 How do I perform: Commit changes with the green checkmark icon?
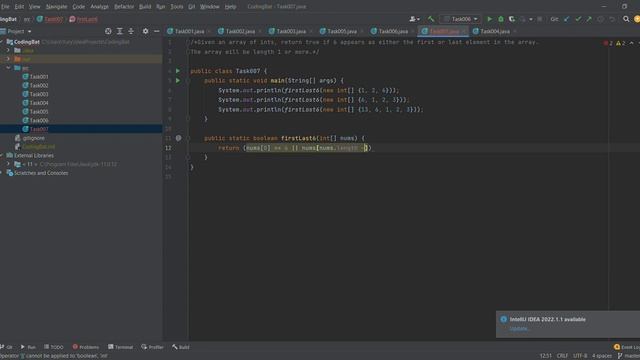[578, 19]
